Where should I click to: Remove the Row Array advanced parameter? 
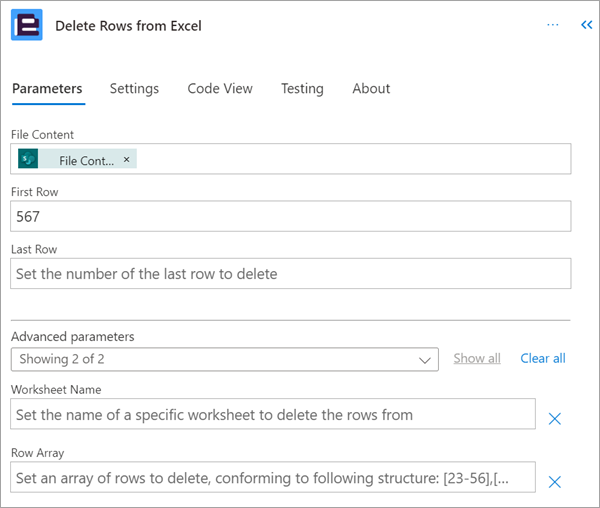pyautogui.click(x=554, y=482)
